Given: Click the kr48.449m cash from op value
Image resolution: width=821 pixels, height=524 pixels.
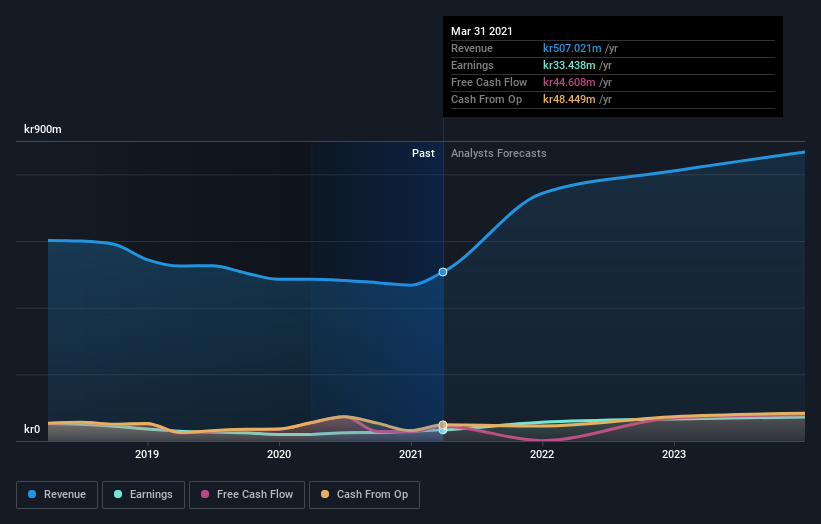Looking at the screenshot, I should pos(569,99).
